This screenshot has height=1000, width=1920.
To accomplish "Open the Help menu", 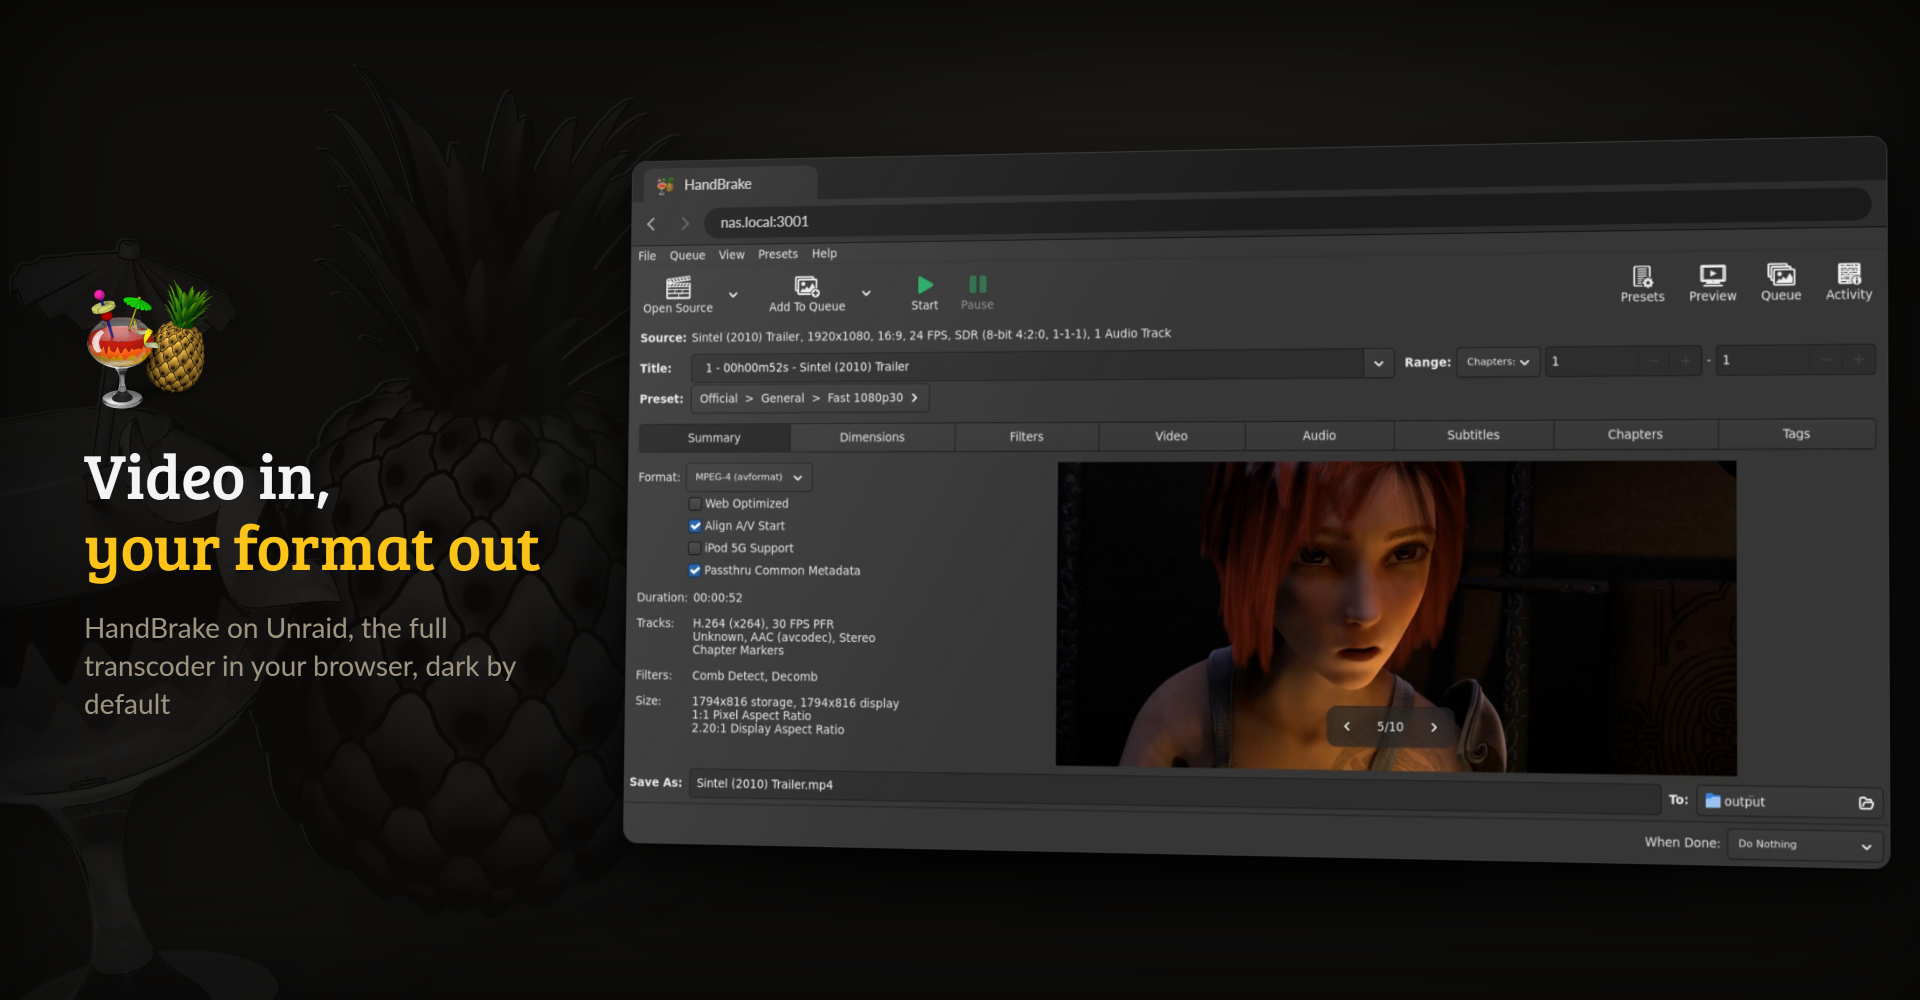I will pyautogui.click(x=824, y=254).
